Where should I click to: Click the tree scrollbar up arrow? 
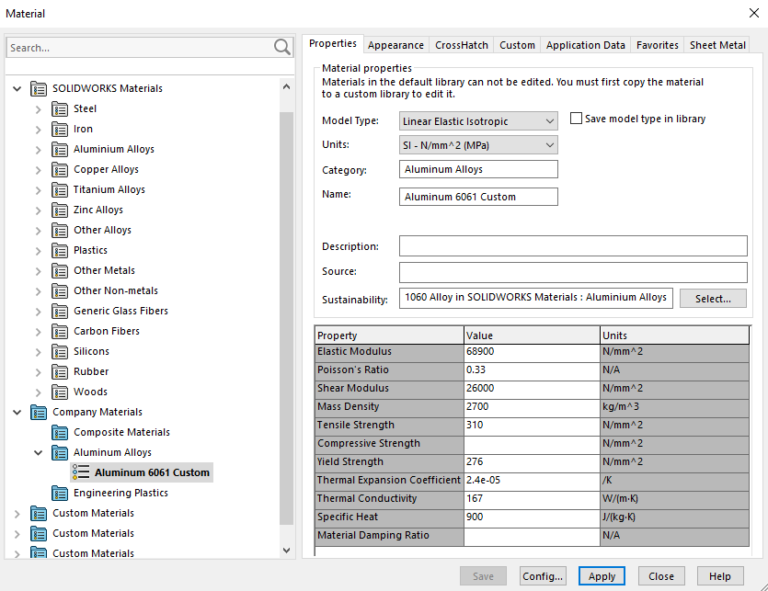(287, 87)
